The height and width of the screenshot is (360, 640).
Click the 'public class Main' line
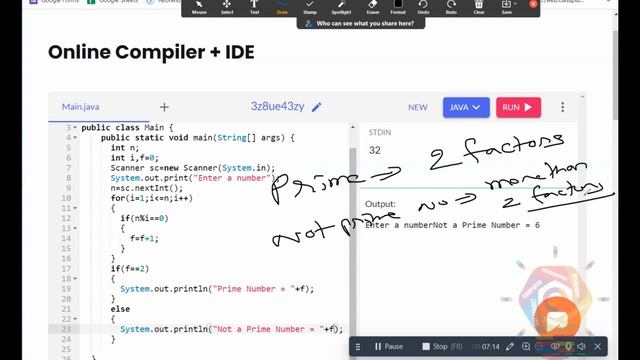click(x=127, y=128)
